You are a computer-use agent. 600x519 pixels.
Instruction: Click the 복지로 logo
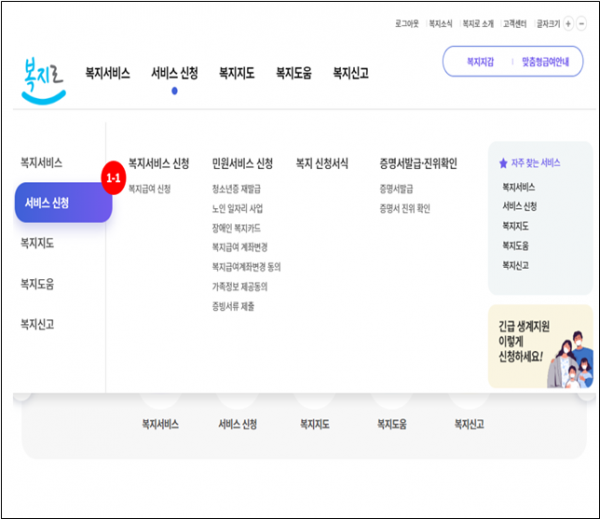point(43,78)
